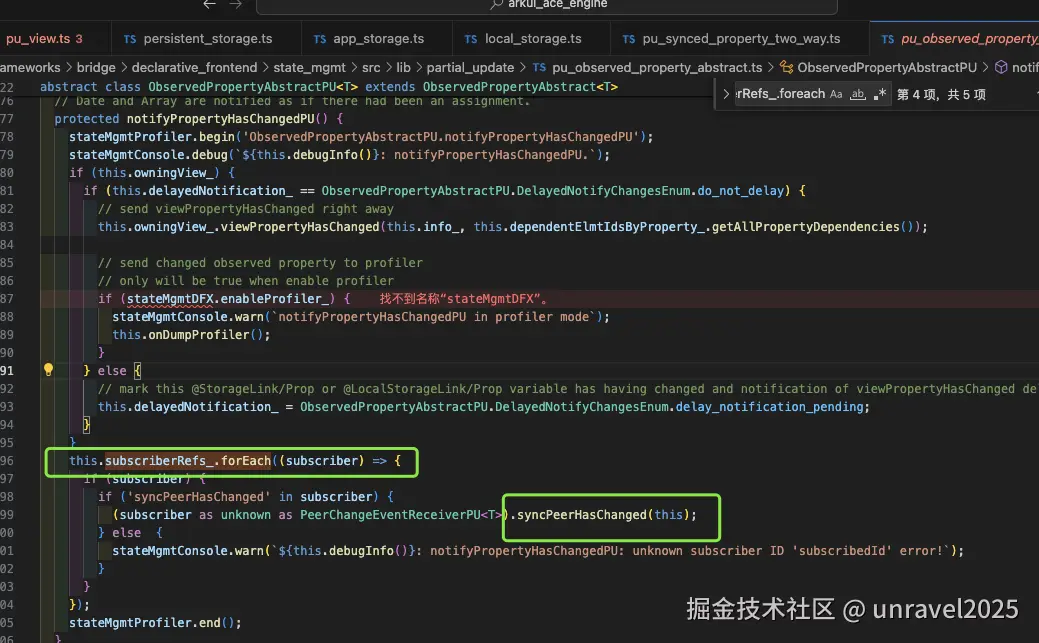
Task: Click TS icon on local_storage.ts tab
Action: pyautogui.click(x=470, y=39)
